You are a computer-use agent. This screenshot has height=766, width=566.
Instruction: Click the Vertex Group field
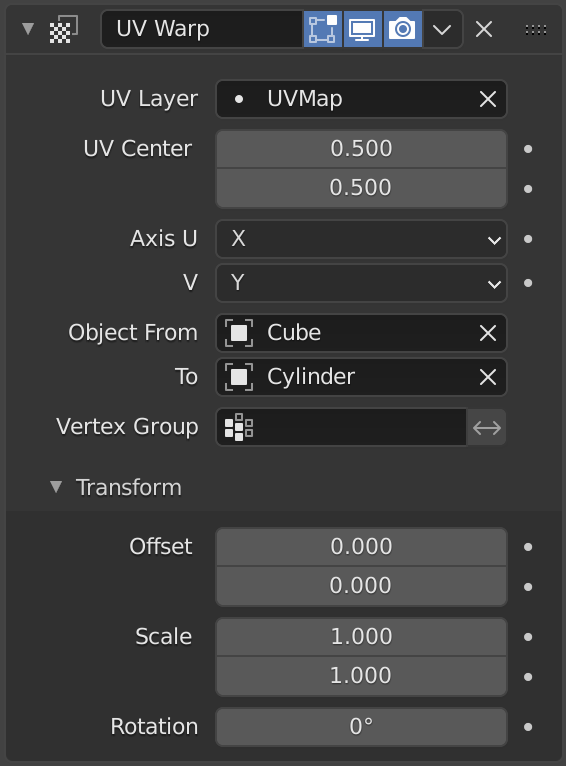point(341,427)
